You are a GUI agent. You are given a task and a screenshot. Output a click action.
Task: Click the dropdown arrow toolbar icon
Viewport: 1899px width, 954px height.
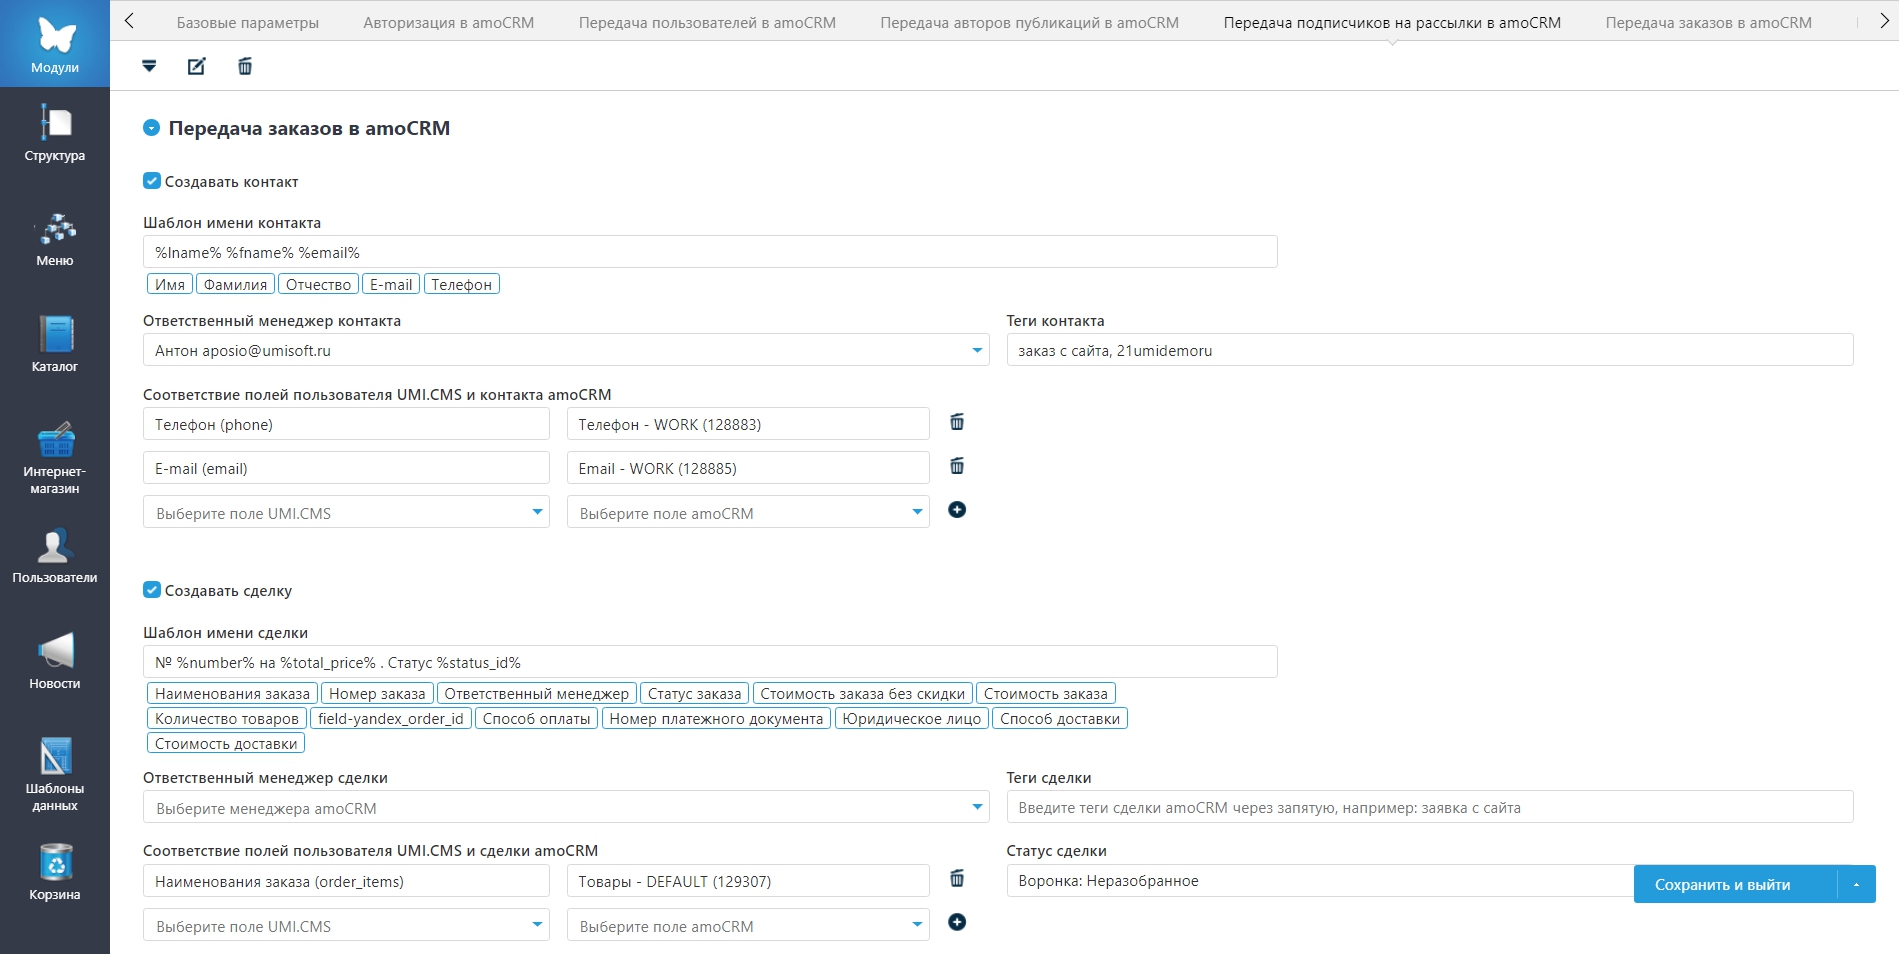(149, 66)
